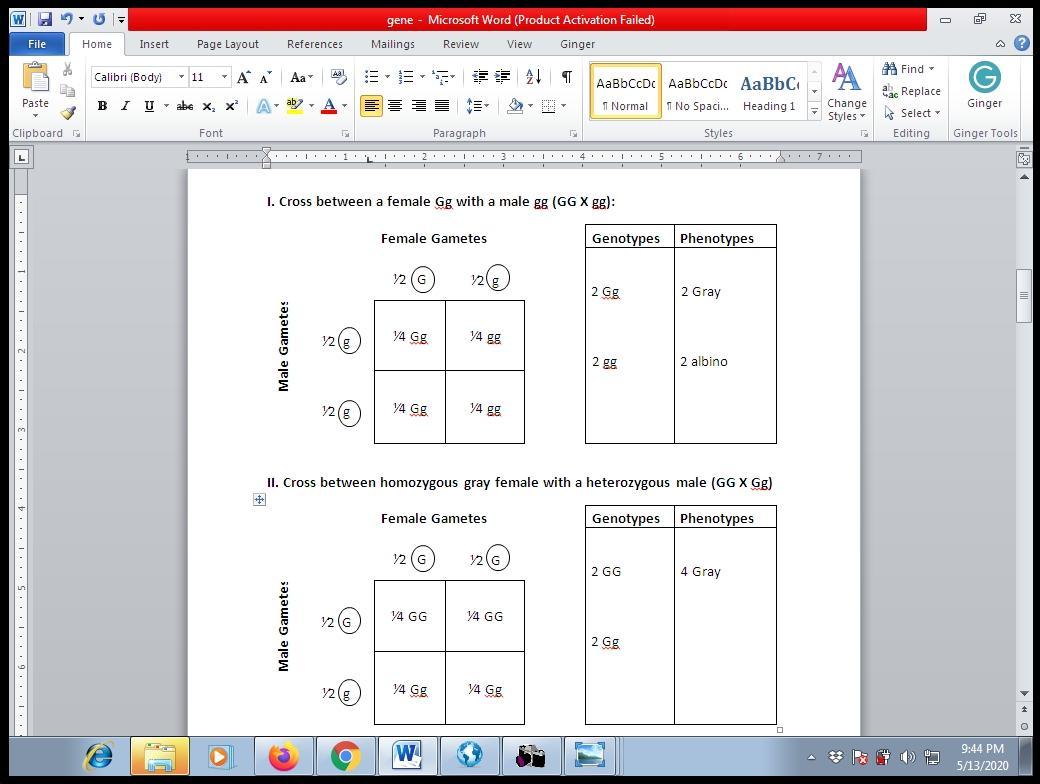Switch to the Page Layout tab

point(228,44)
